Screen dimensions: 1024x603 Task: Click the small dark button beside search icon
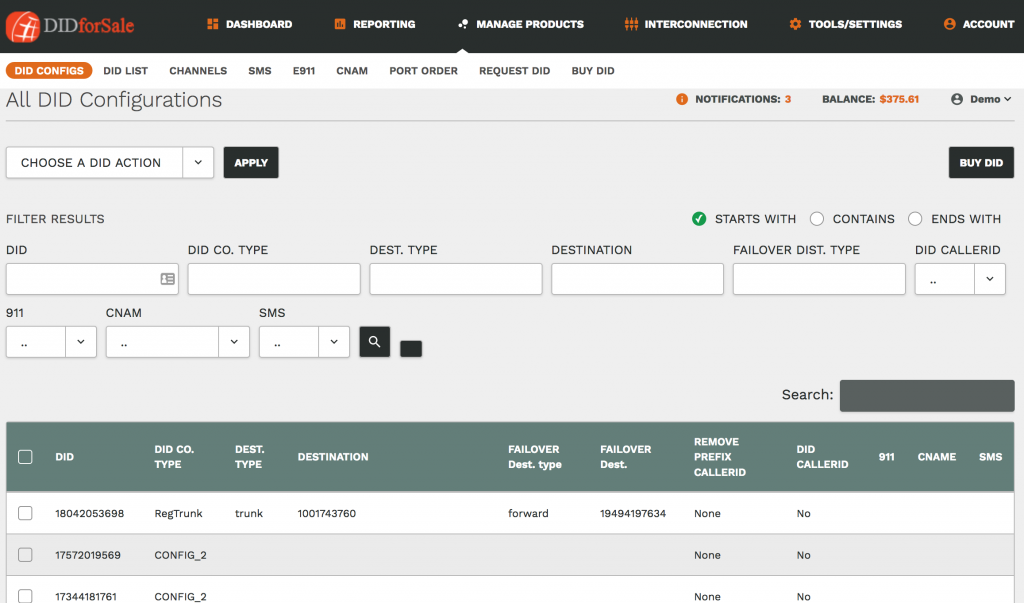411,349
